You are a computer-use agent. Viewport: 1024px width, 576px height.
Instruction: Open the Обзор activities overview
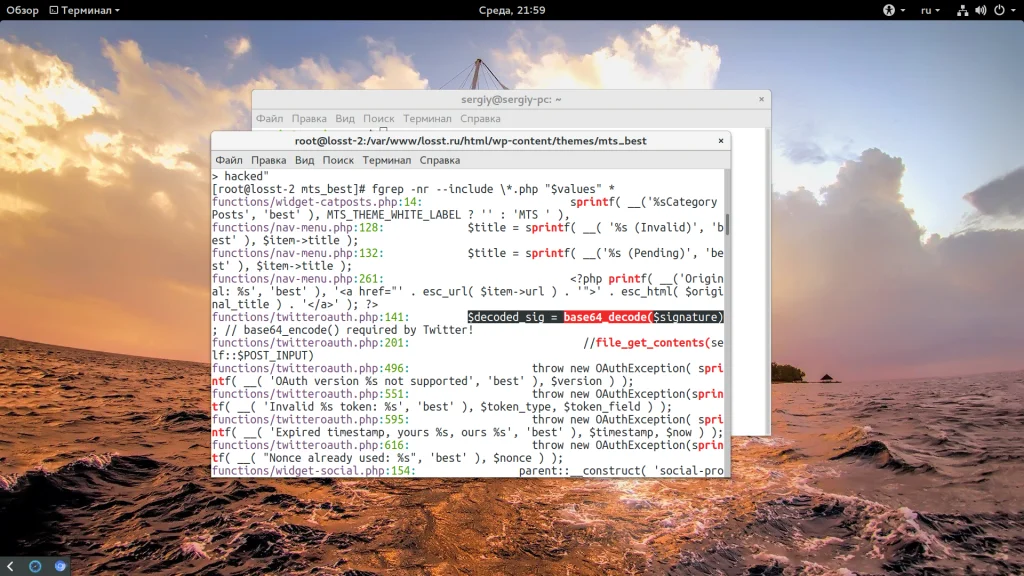[x=22, y=10]
